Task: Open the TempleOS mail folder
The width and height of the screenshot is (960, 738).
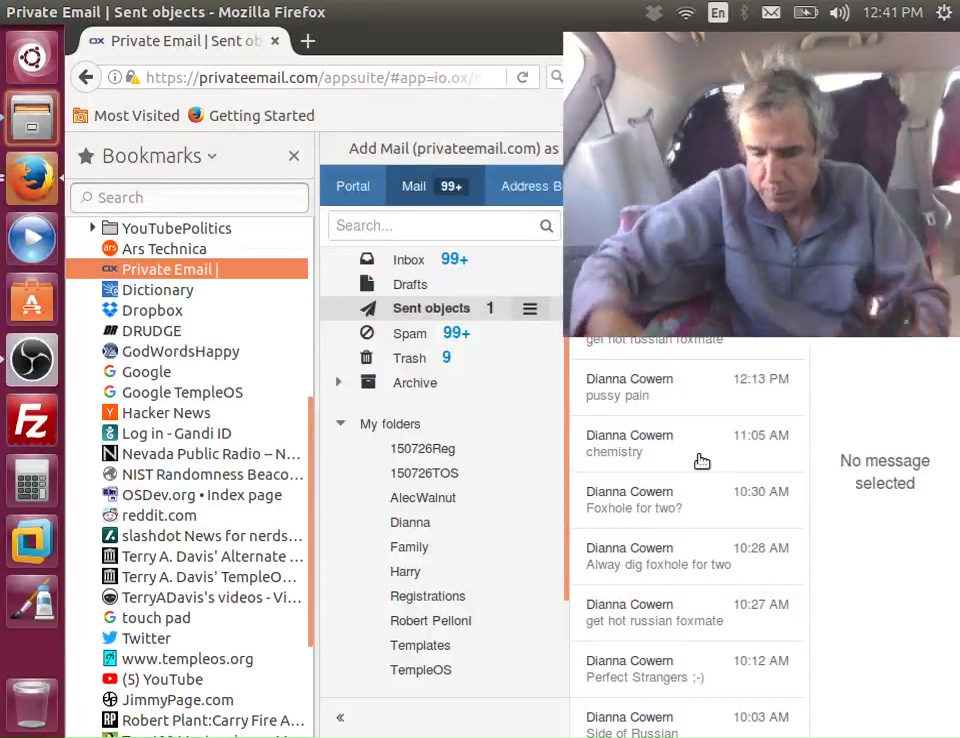Action: point(421,670)
